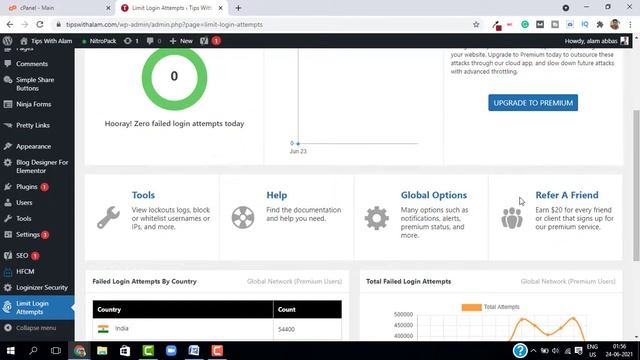Open the extensions puzzle icon
The image size is (640, 360).
pos(600,24)
